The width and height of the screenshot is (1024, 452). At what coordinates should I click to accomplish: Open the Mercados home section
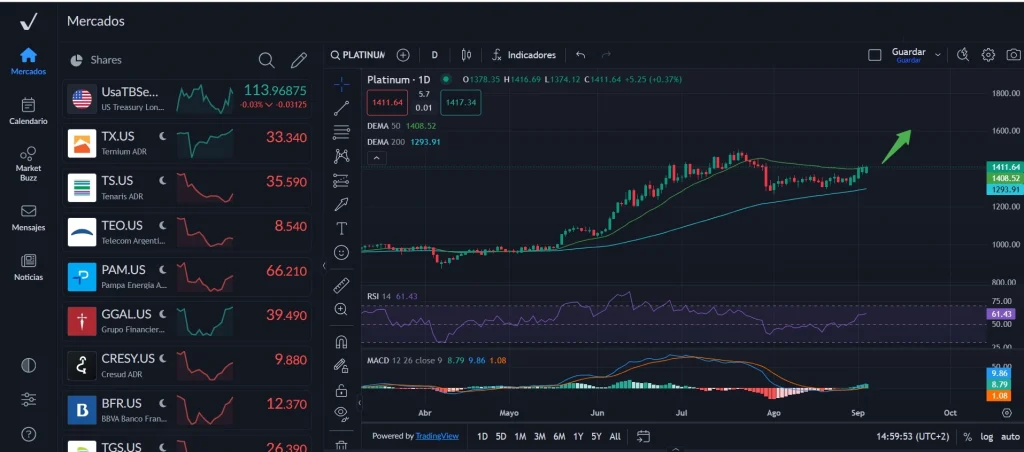(x=28, y=61)
